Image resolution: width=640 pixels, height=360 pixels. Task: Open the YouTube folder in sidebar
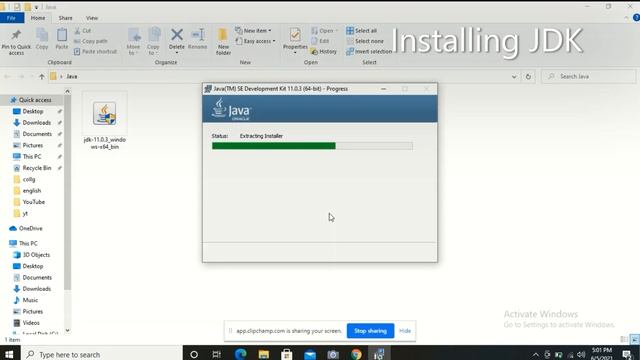(33, 202)
